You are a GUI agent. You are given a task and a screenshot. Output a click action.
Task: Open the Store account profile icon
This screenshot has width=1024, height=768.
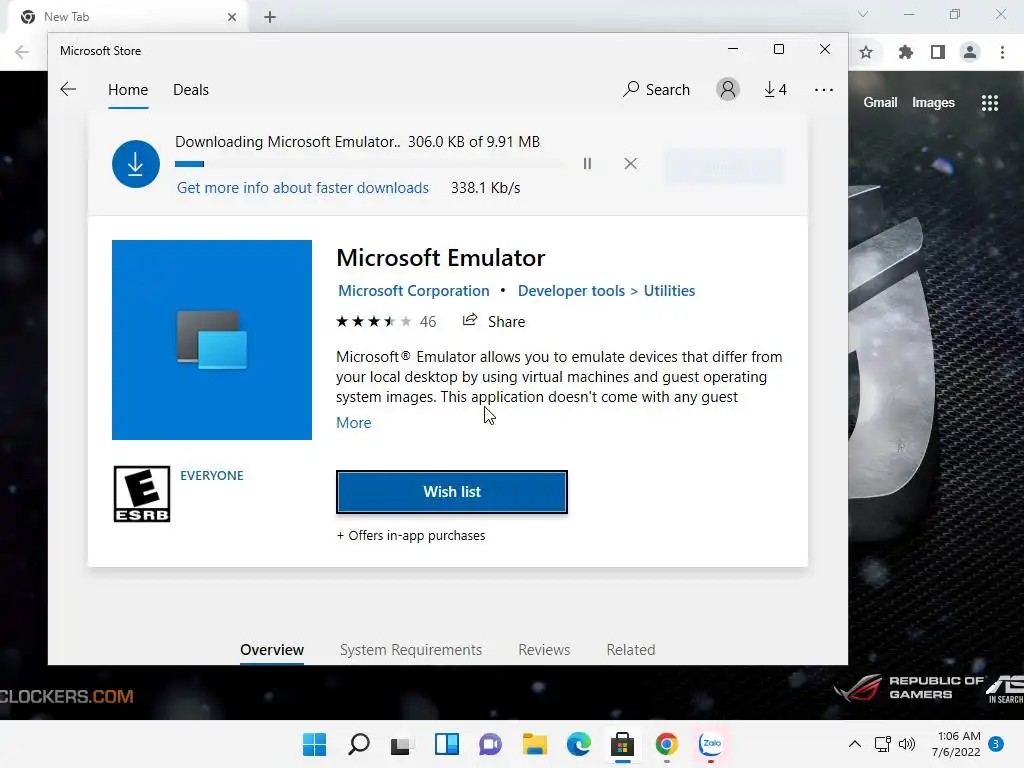coord(728,89)
